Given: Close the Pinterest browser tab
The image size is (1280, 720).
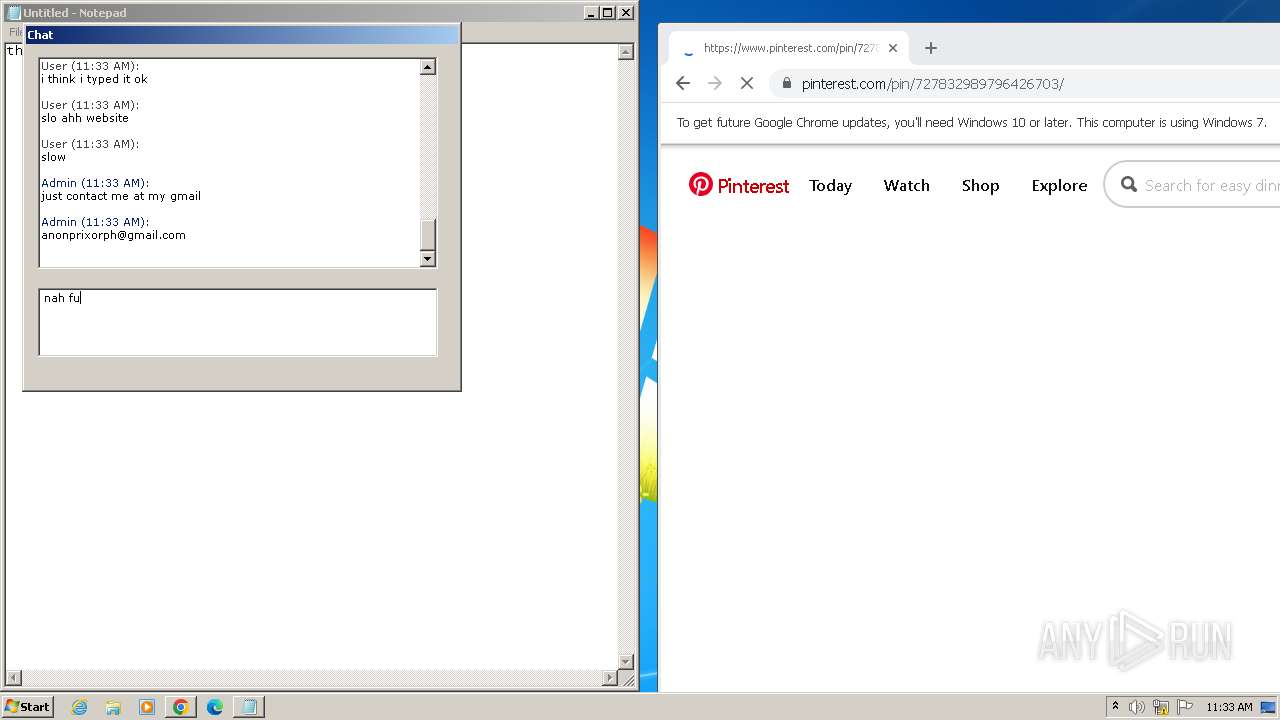Looking at the screenshot, I should [893, 48].
